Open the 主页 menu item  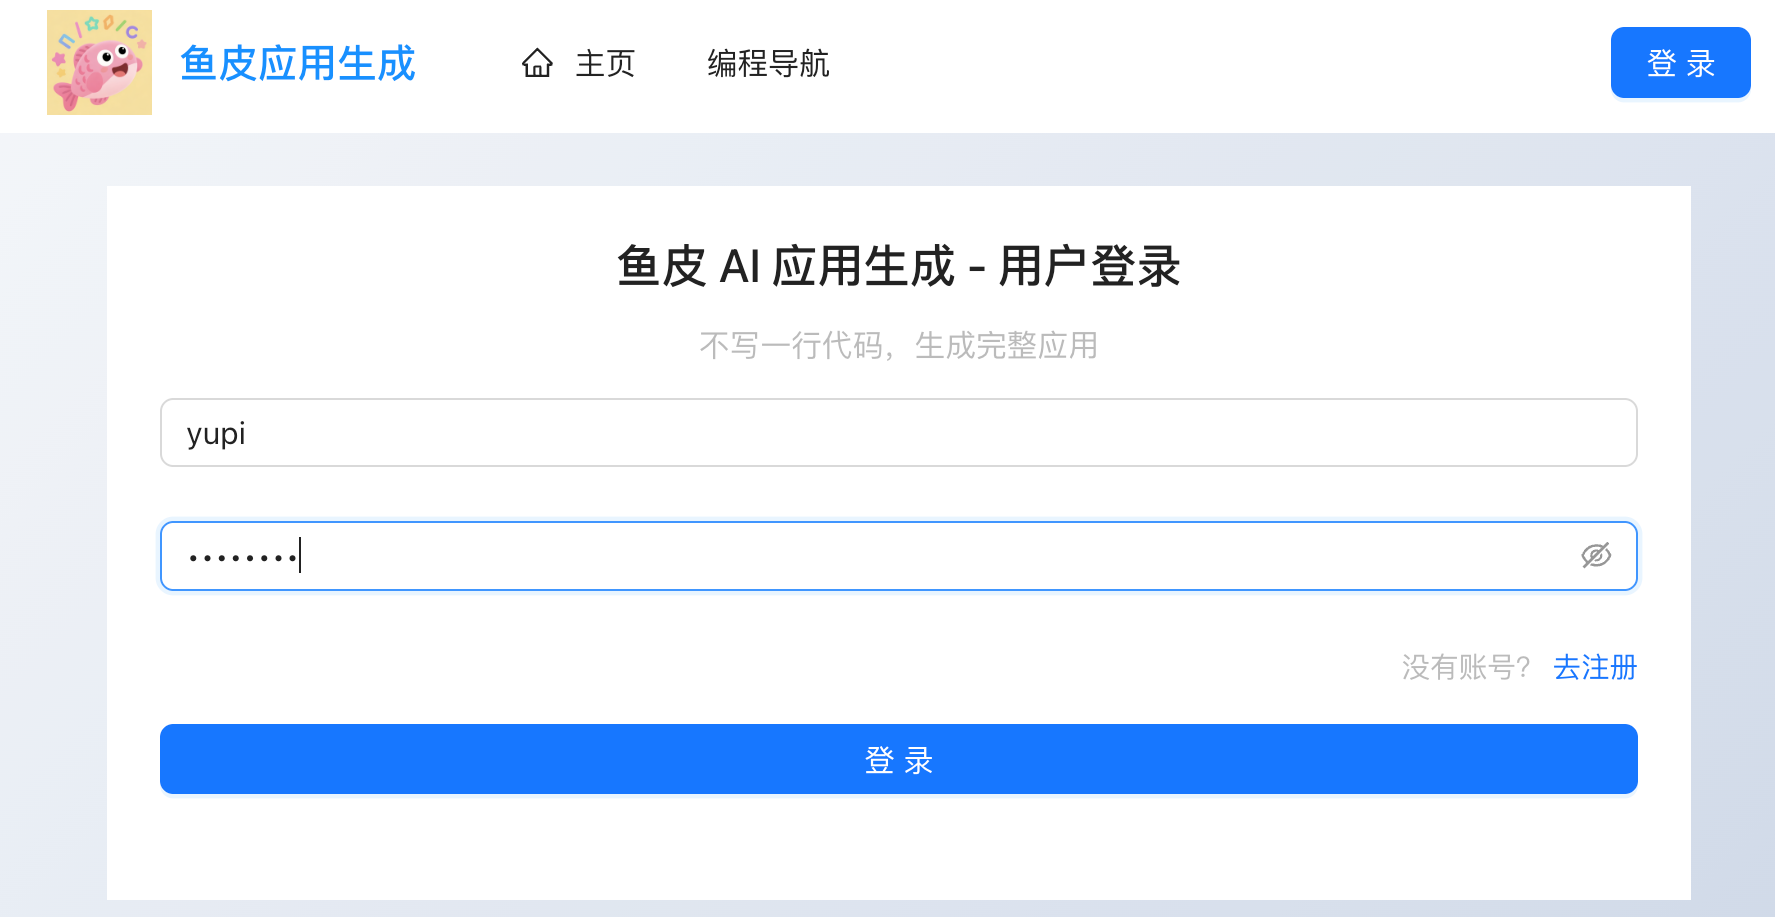(605, 64)
